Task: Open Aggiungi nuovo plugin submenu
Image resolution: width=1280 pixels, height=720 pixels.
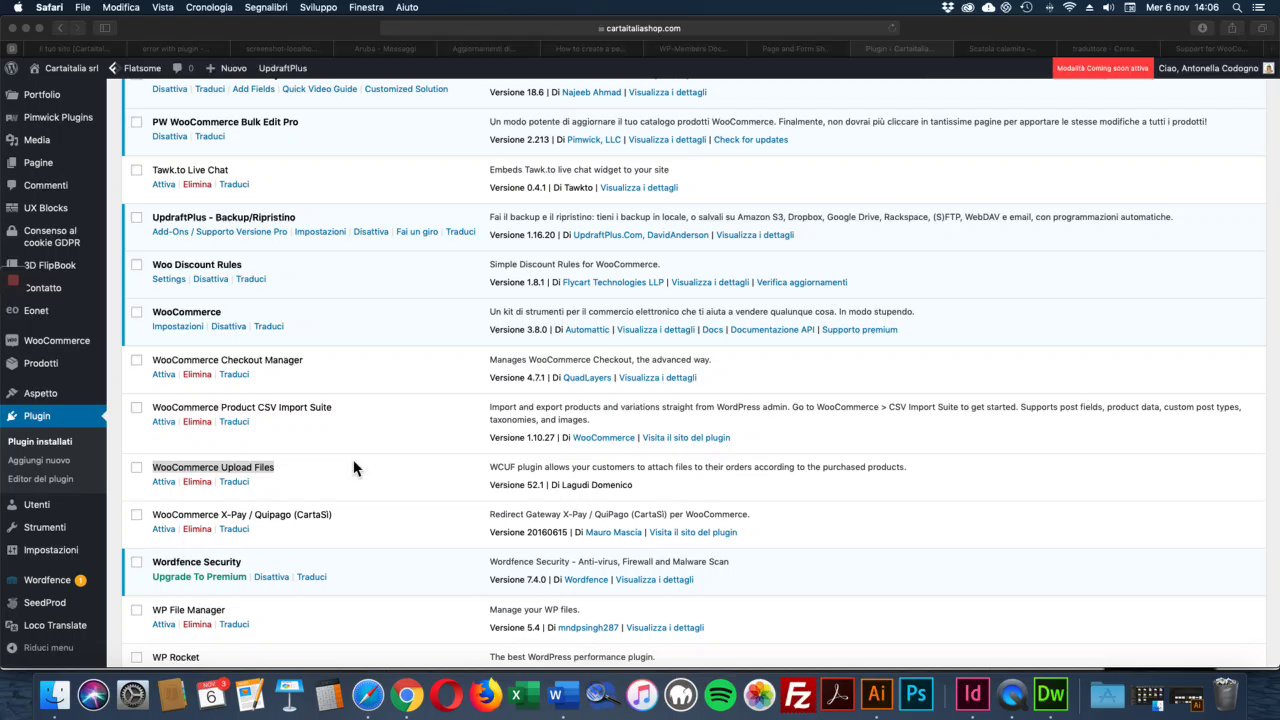Action: (39, 460)
